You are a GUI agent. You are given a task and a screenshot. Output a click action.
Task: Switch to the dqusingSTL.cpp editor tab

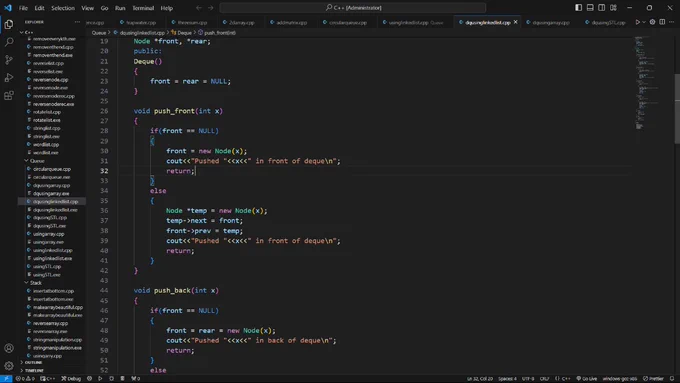[x=605, y=22]
